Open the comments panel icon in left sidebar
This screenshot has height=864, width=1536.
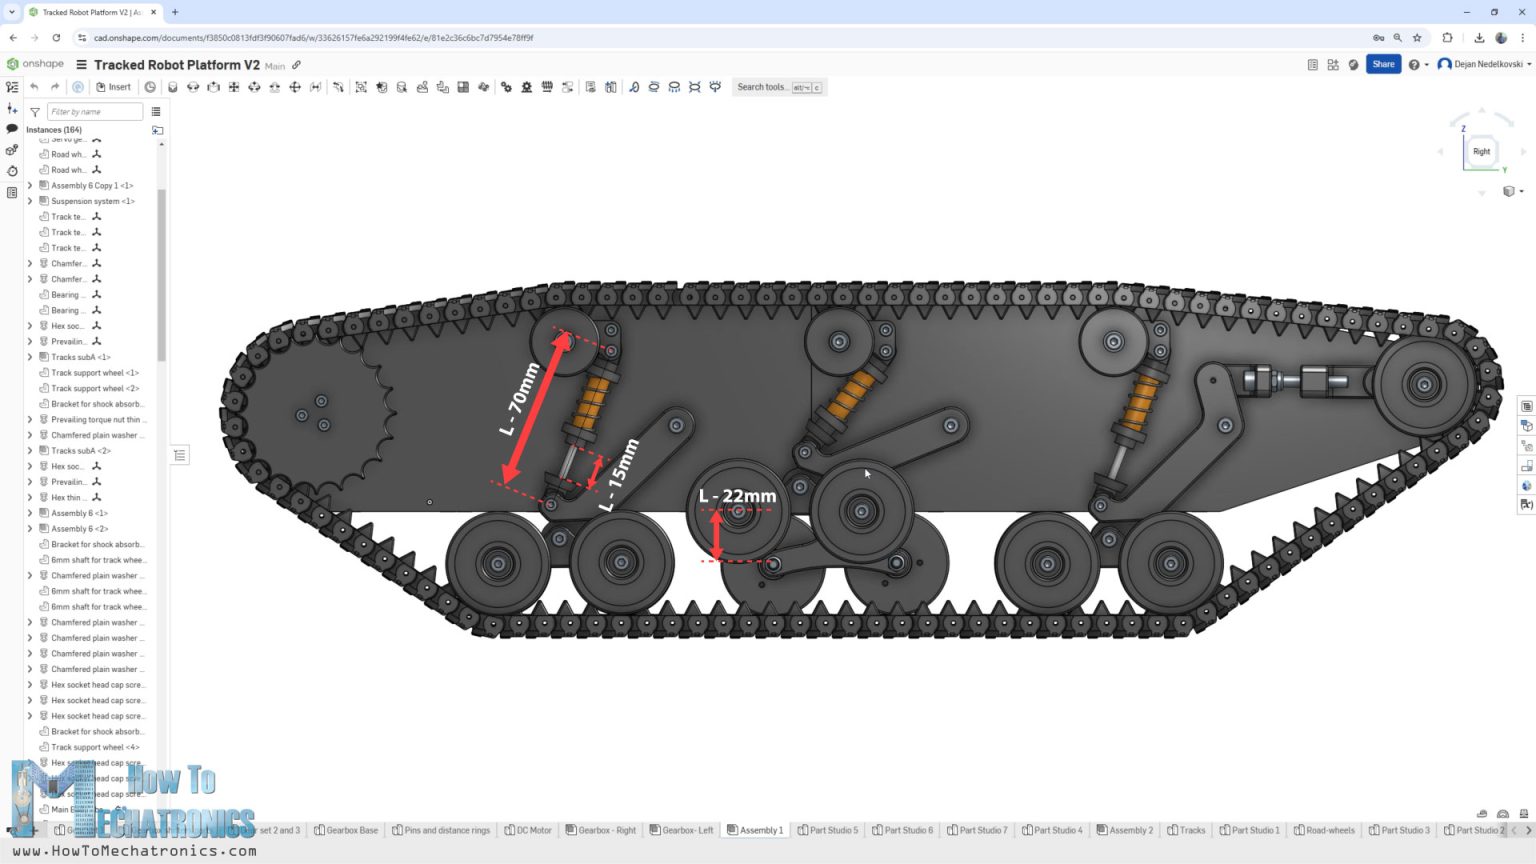12,130
